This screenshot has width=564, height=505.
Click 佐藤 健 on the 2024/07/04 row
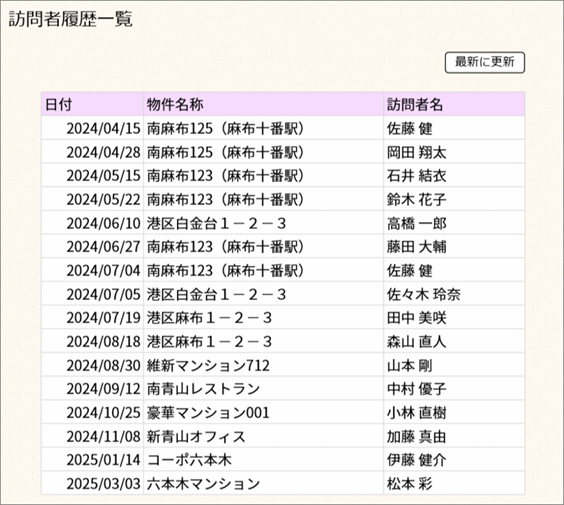coord(409,271)
